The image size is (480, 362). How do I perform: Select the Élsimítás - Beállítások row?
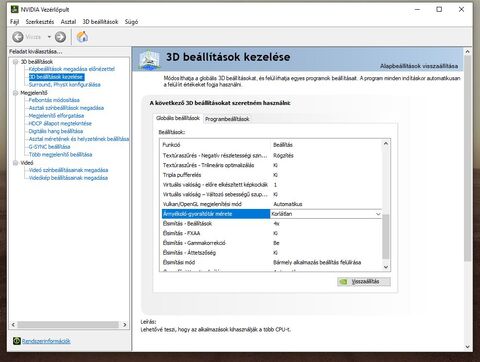(271, 224)
